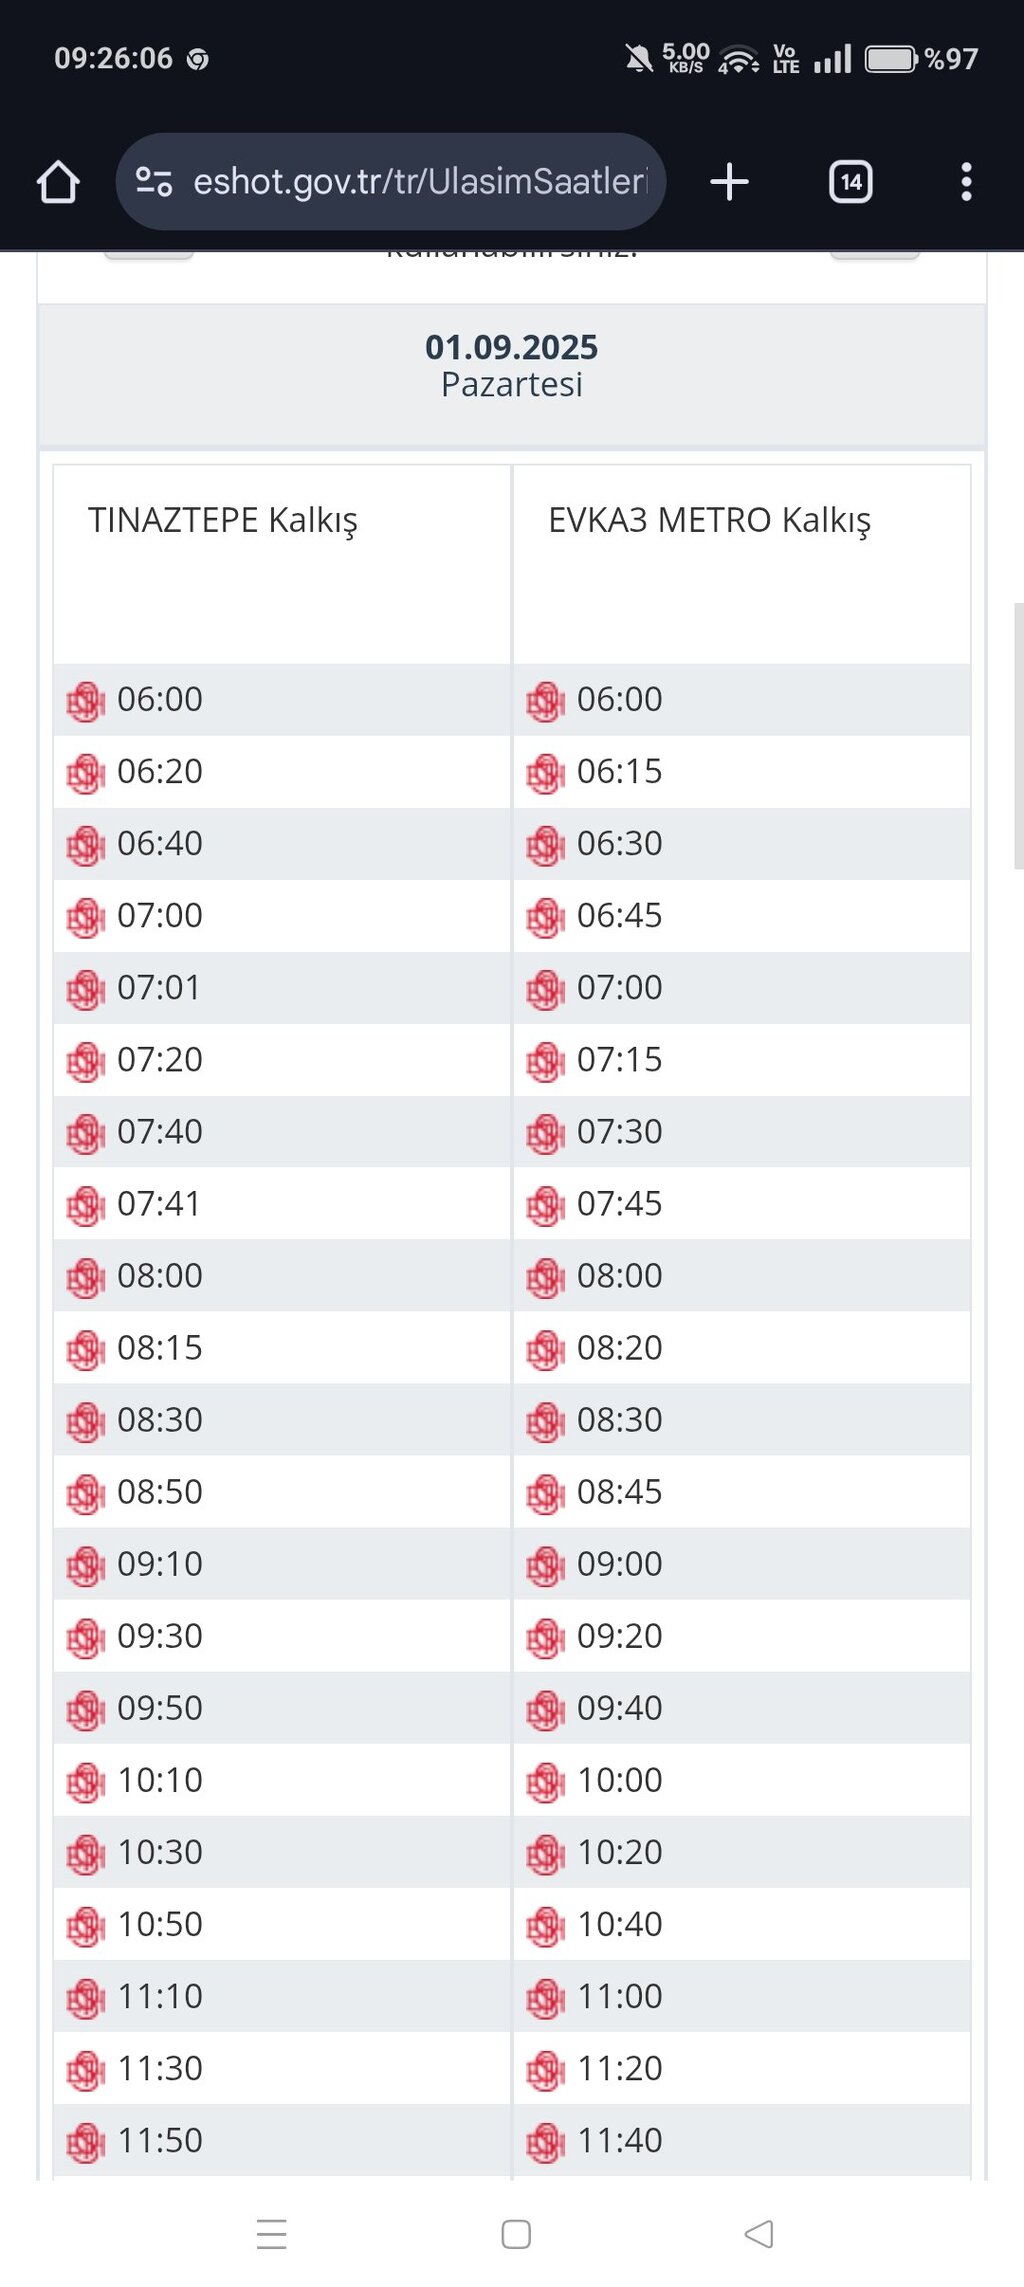Tap the TINAZTEPE Kalkış column header
The image size is (1024, 2287).
[x=223, y=520]
